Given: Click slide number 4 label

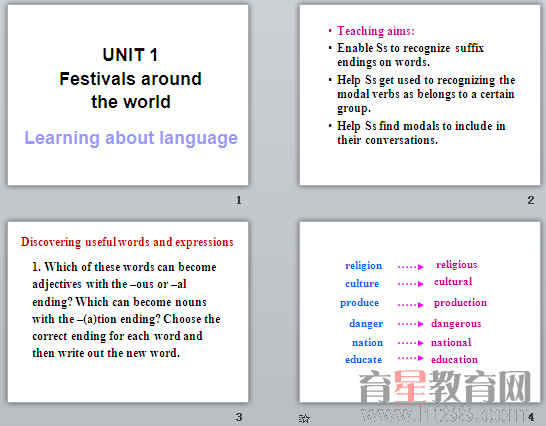Looking at the screenshot, I should 531,417.
